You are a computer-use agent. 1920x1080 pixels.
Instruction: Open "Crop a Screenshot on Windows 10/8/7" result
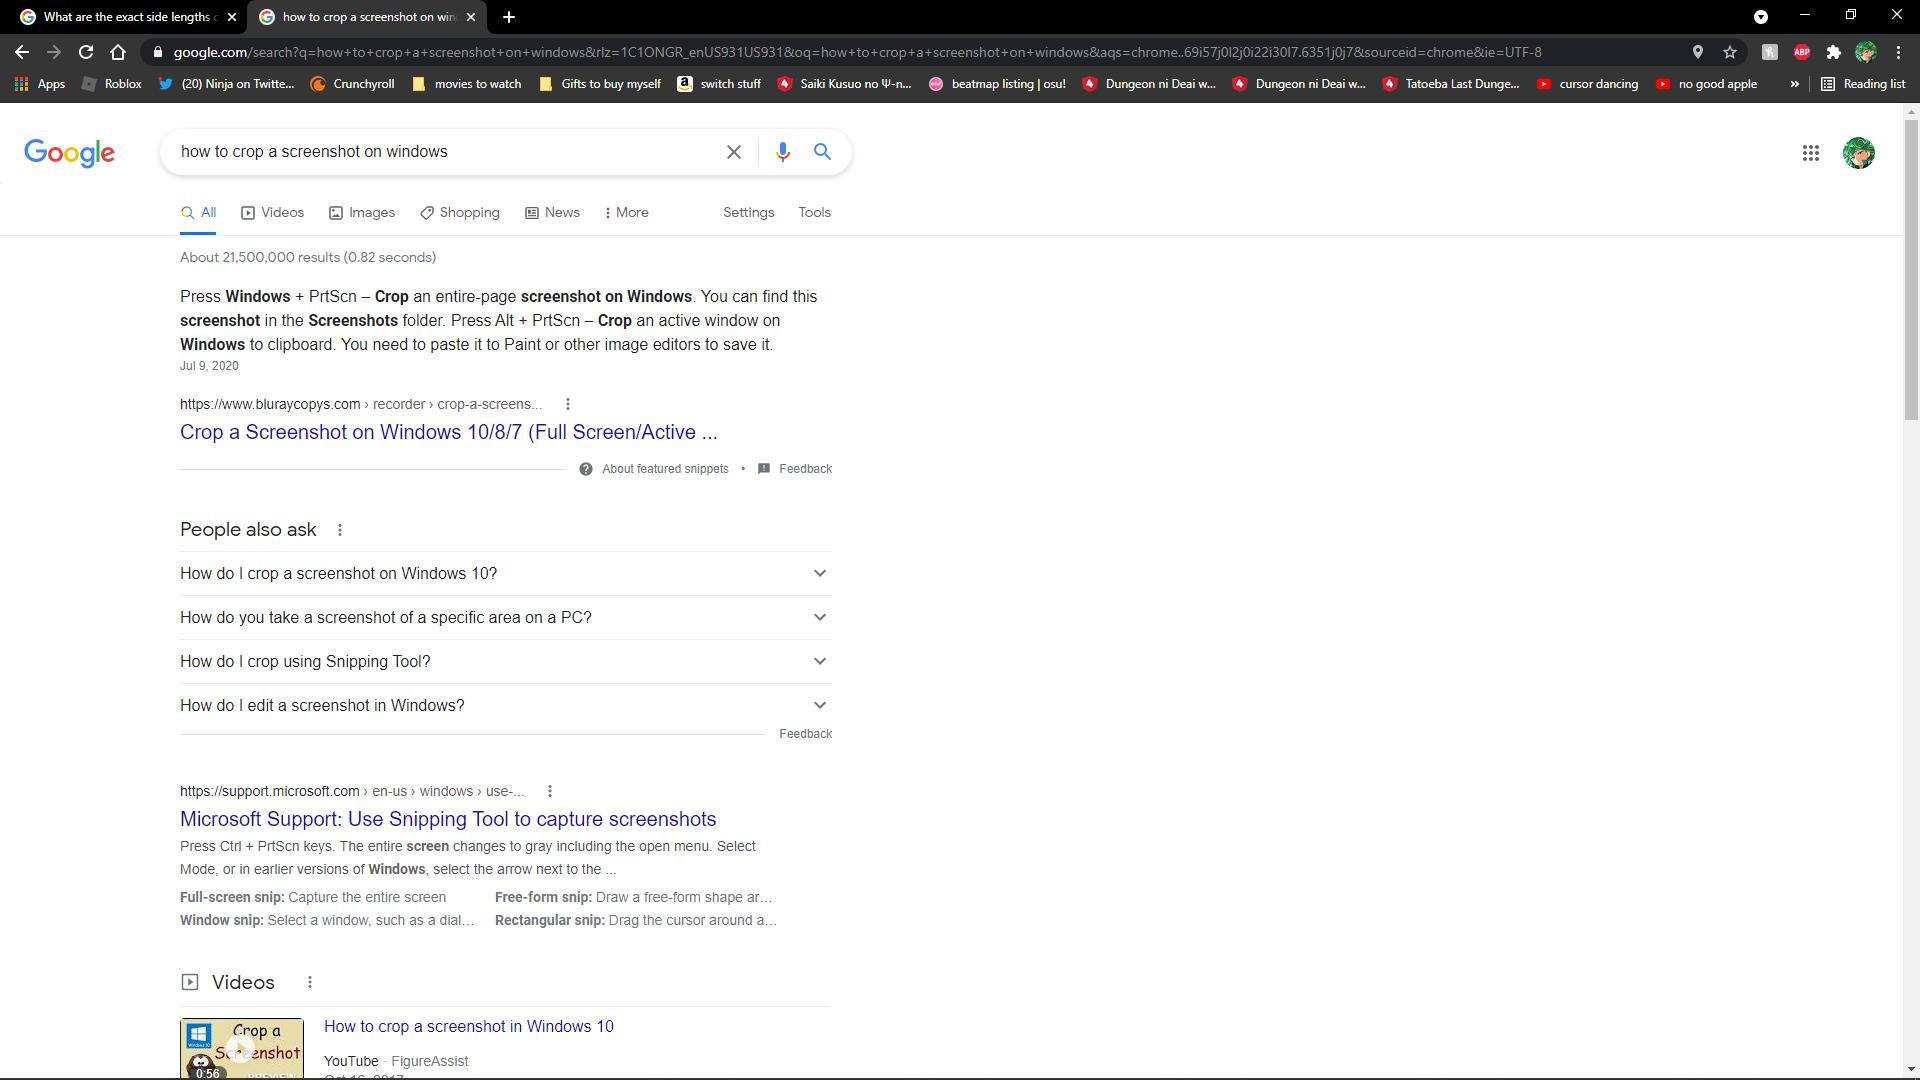pyautogui.click(x=448, y=432)
